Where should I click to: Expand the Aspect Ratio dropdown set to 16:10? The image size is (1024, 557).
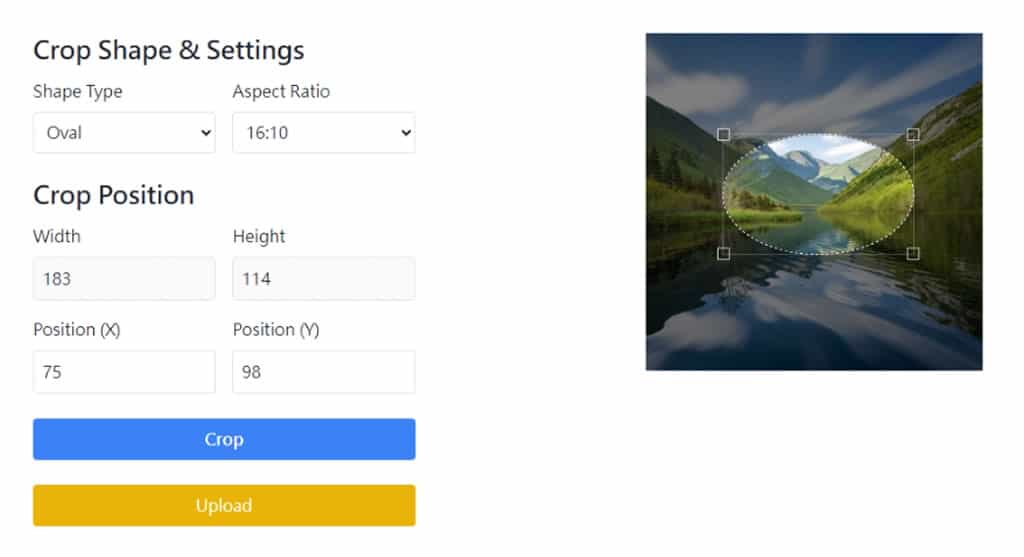tap(324, 133)
